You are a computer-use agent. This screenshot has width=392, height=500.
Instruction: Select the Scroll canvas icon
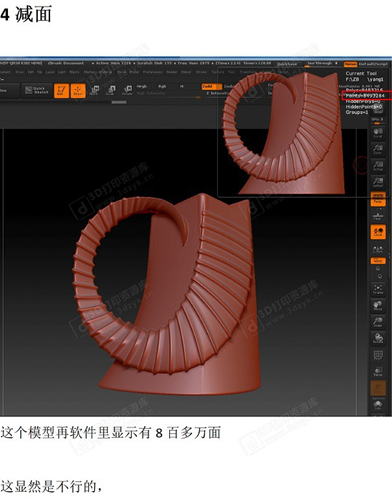click(x=377, y=133)
